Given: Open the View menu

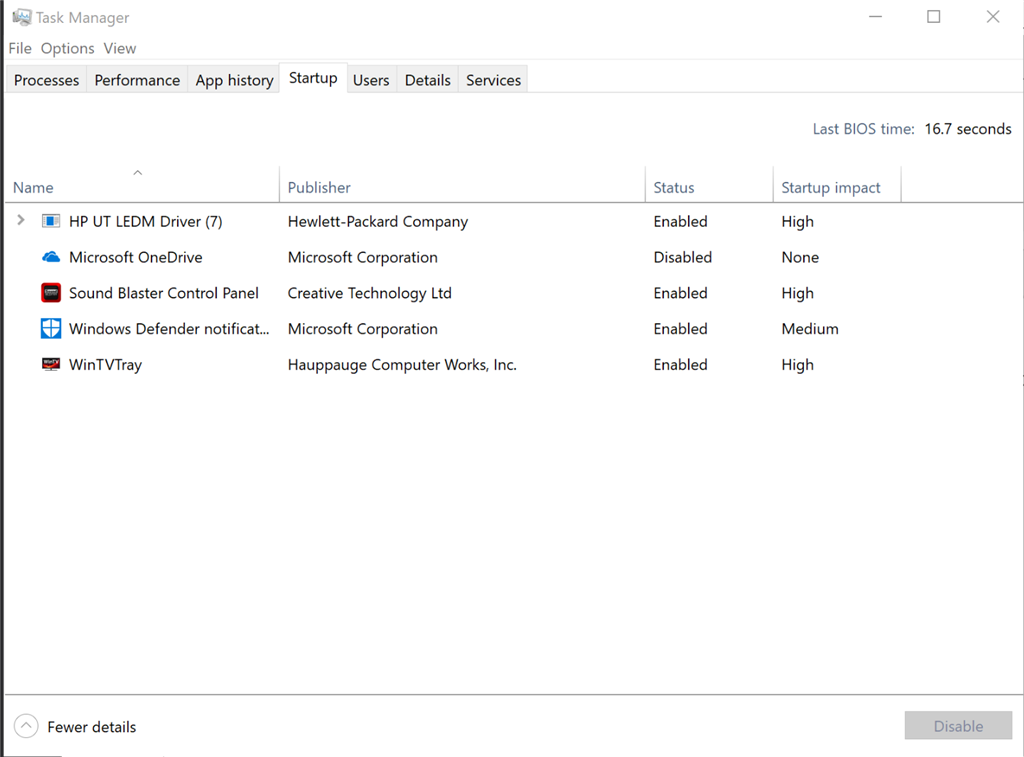Looking at the screenshot, I should (120, 48).
